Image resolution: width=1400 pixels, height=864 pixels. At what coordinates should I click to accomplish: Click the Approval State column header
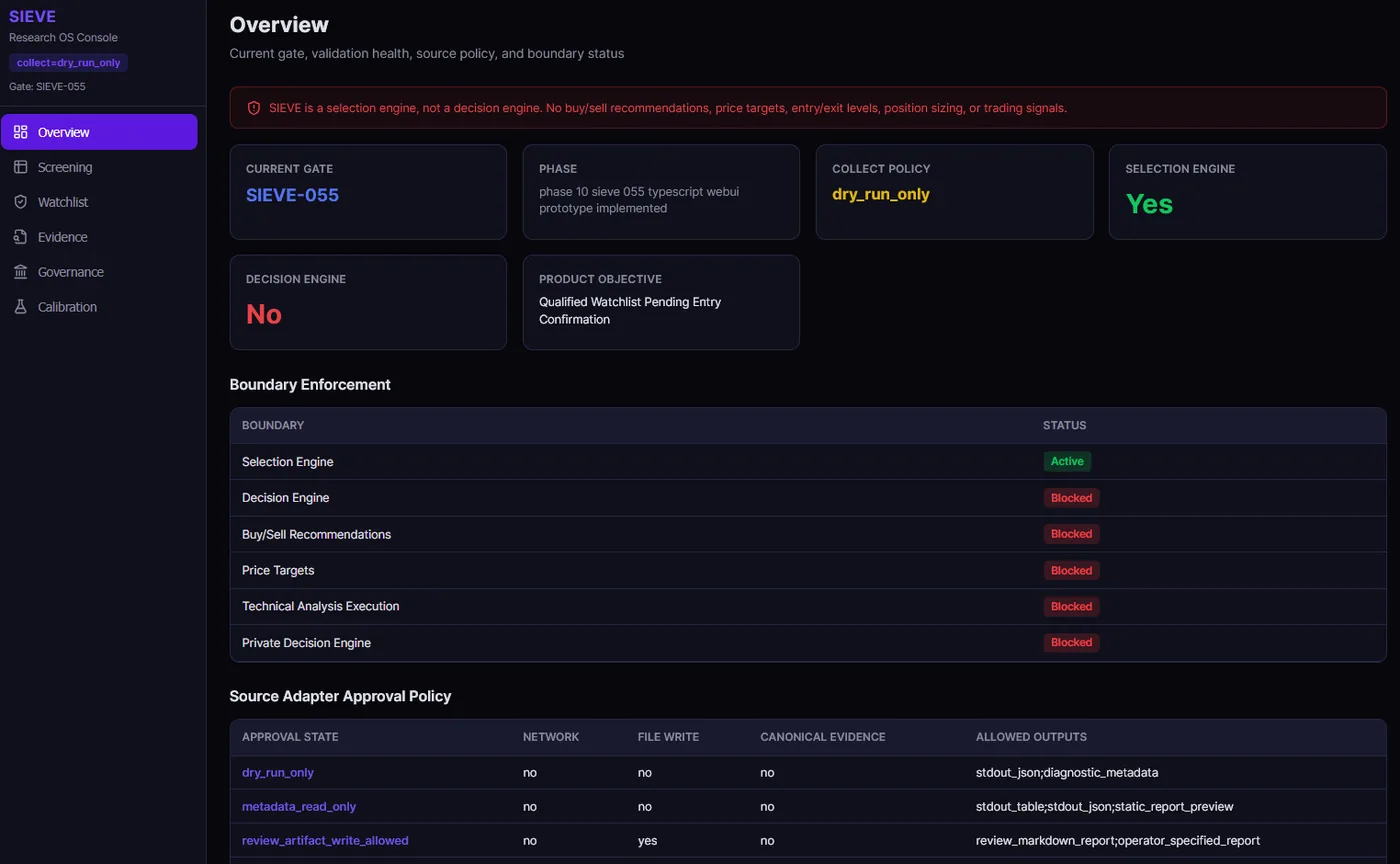[x=290, y=737]
